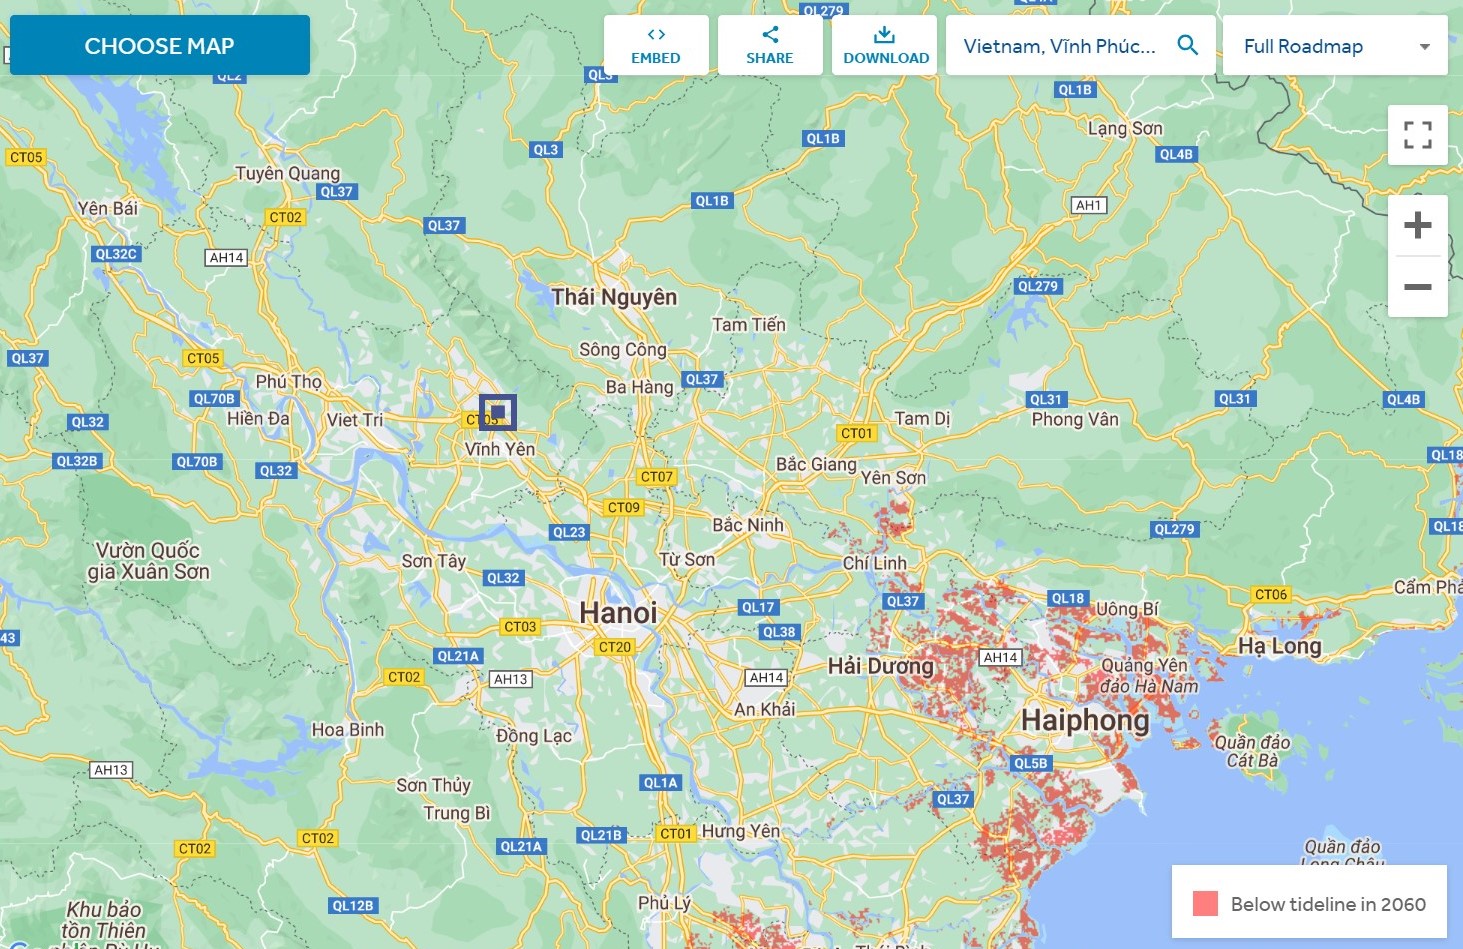The width and height of the screenshot is (1463, 949).
Task: Click the Hải Dương city label
Action: tap(880, 666)
